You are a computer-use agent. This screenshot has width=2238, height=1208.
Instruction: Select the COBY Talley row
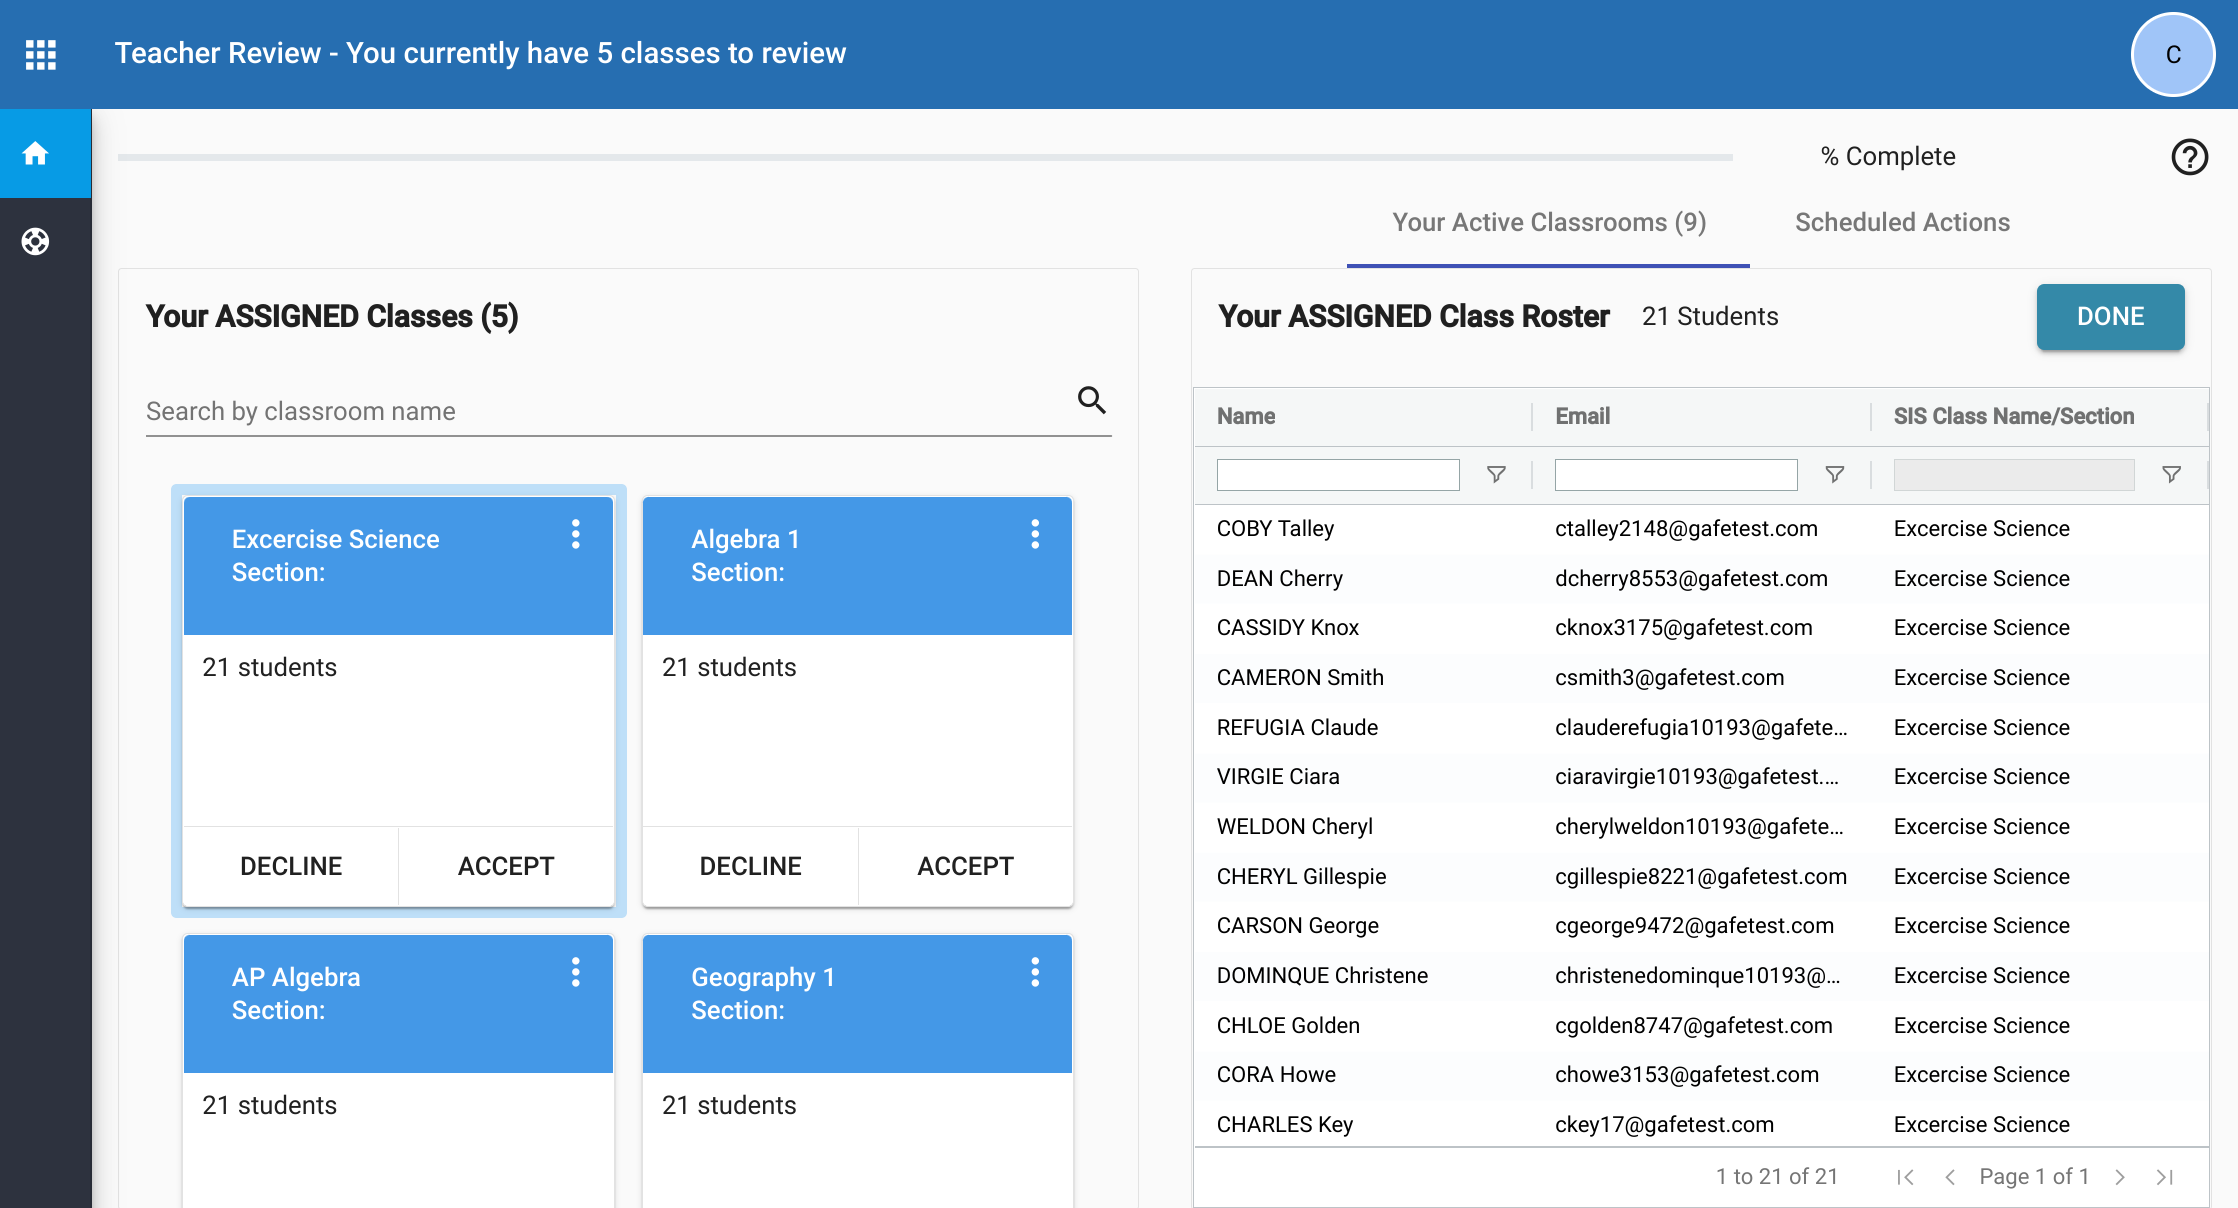[1700, 529]
